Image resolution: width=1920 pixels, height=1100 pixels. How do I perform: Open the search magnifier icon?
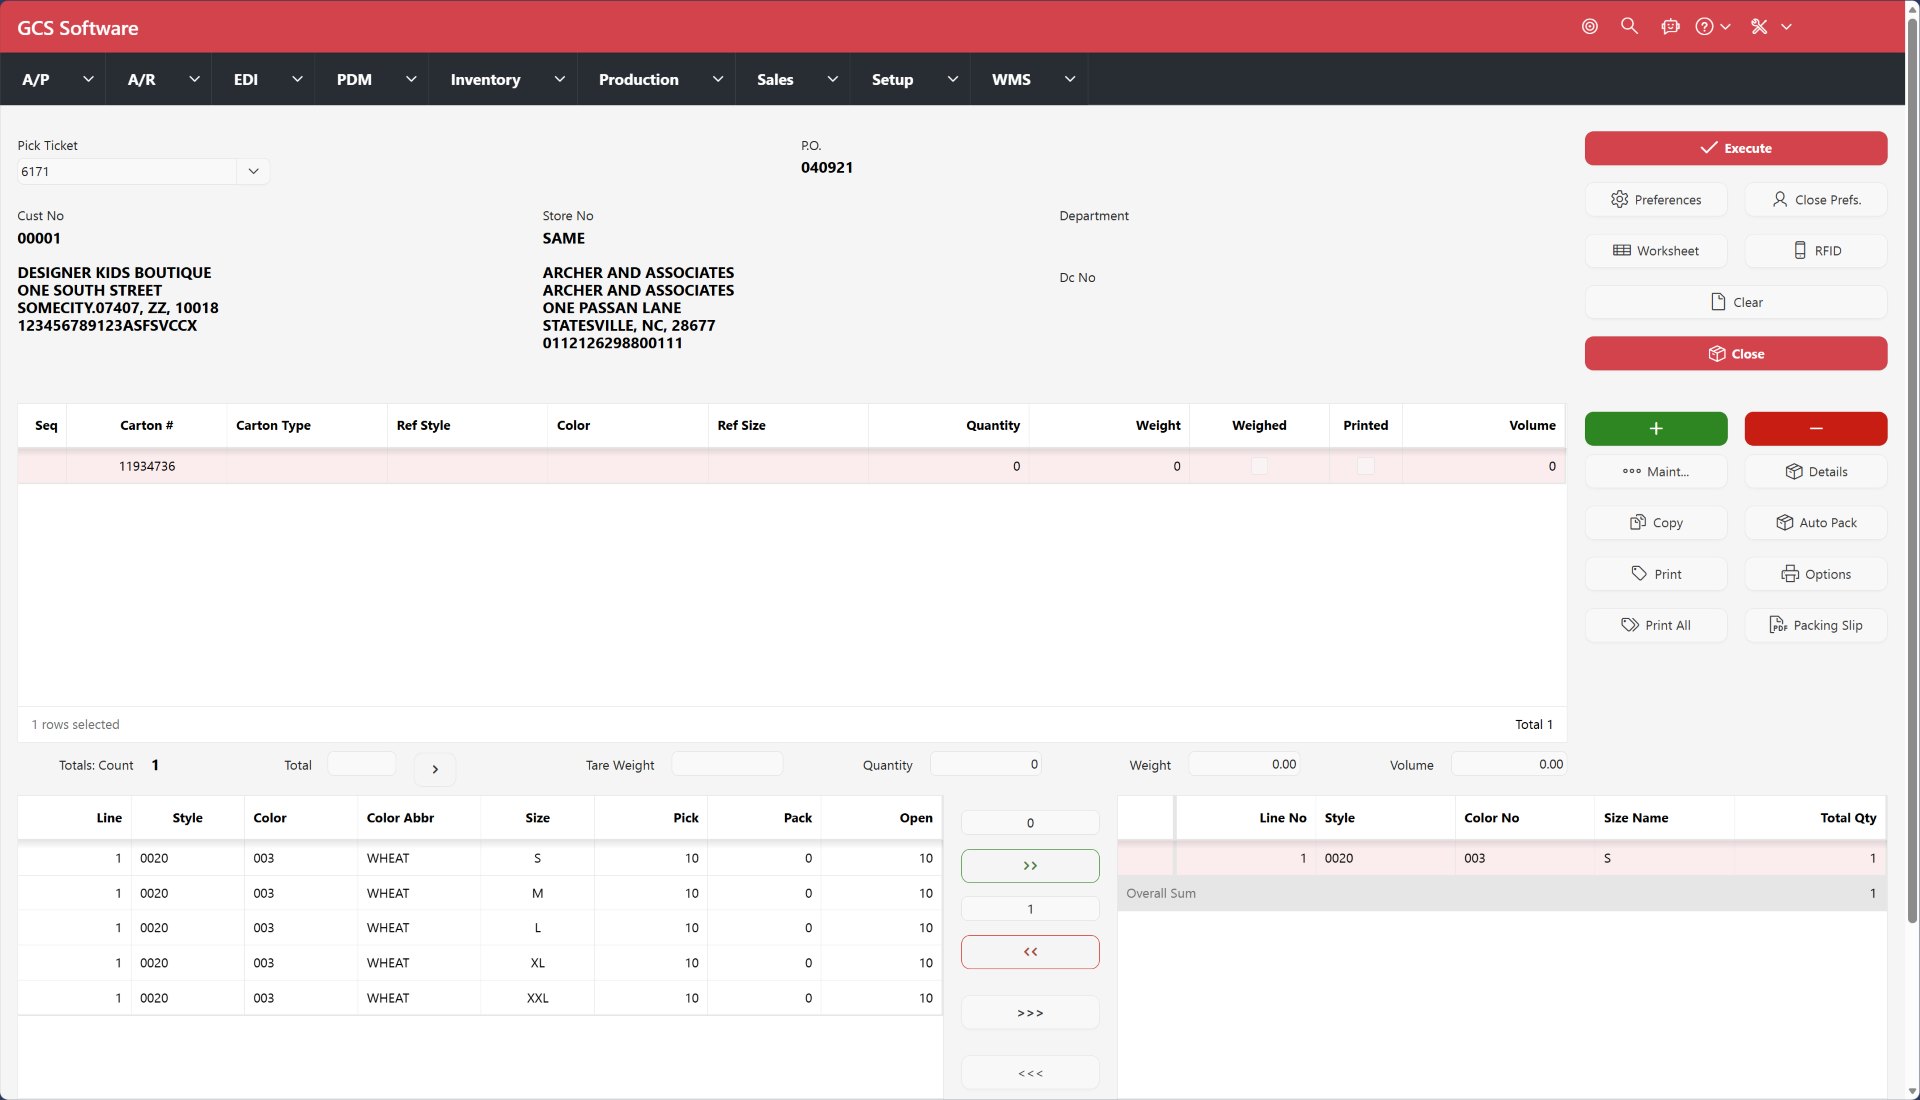[1629, 26]
